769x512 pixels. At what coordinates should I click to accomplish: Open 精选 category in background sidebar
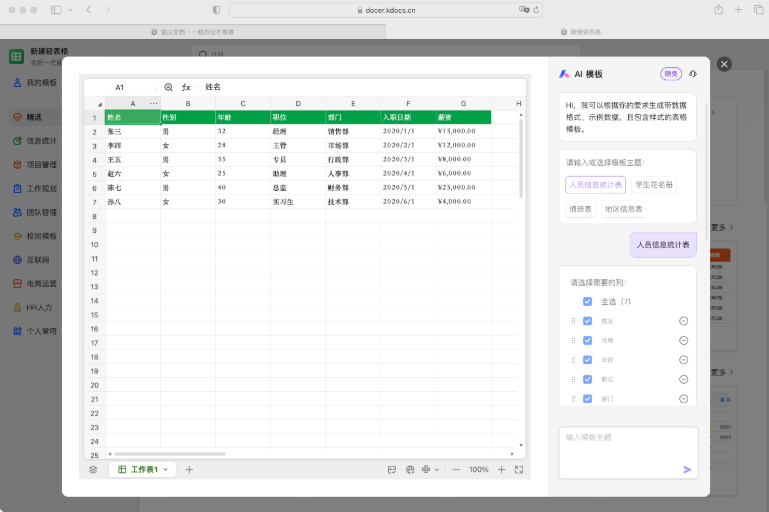[x=34, y=117]
